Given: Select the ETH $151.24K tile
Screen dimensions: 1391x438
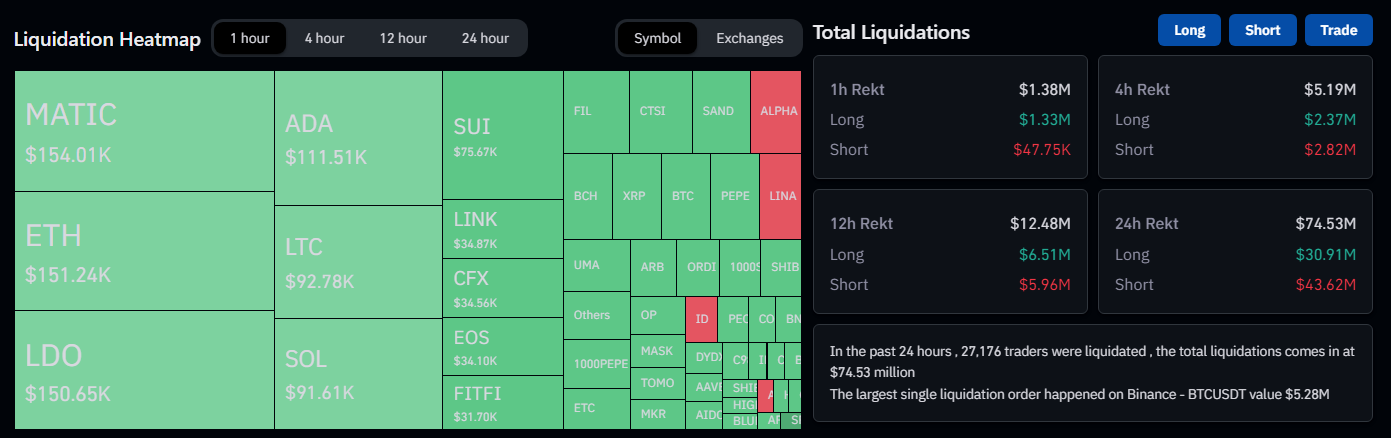Looking at the screenshot, I should tap(145, 251).
